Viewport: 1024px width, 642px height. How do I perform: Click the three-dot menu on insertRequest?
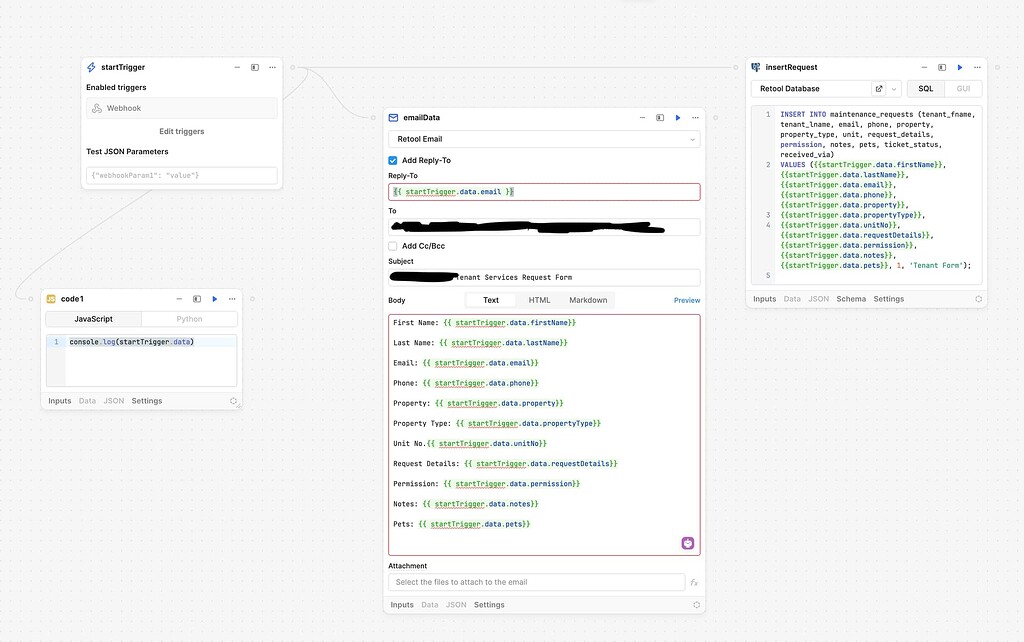[x=976, y=67]
